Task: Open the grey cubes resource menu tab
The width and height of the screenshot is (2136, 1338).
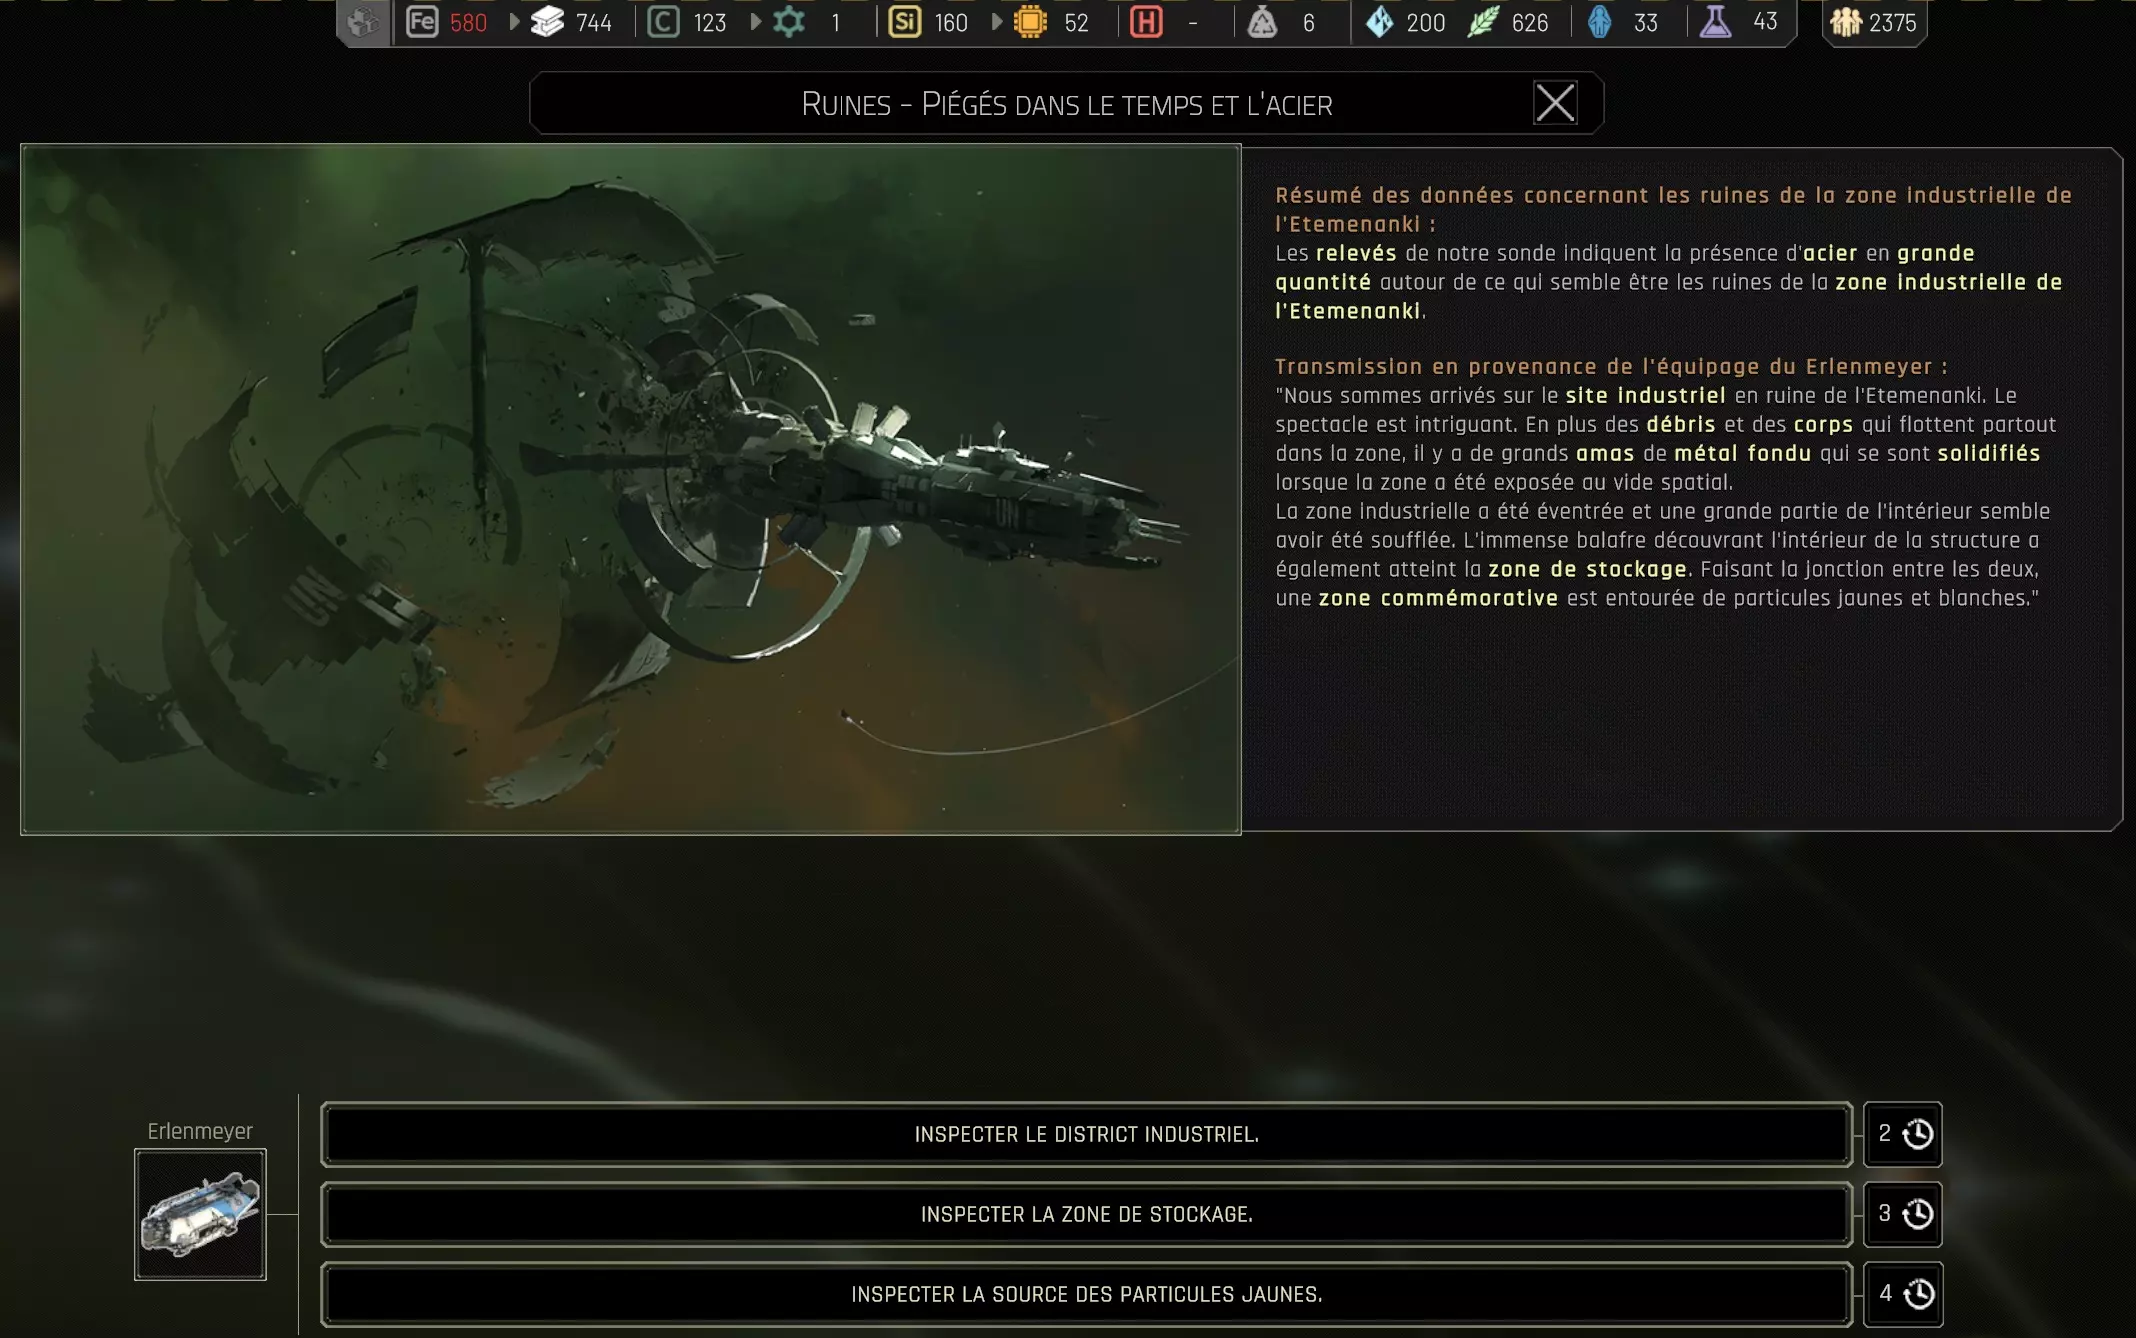Action: (363, 22)
